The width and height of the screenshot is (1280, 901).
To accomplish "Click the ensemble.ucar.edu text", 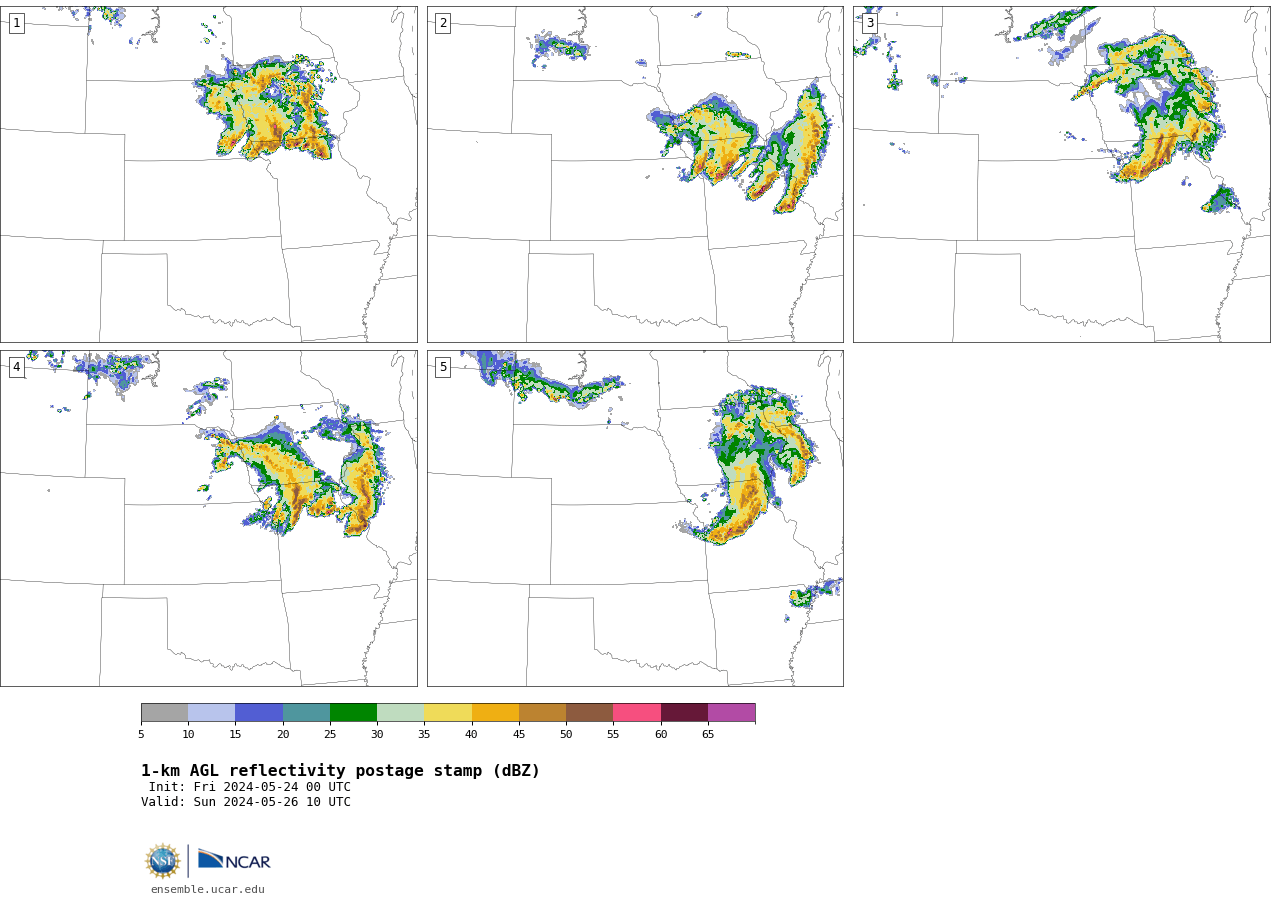I will (208, 889).
